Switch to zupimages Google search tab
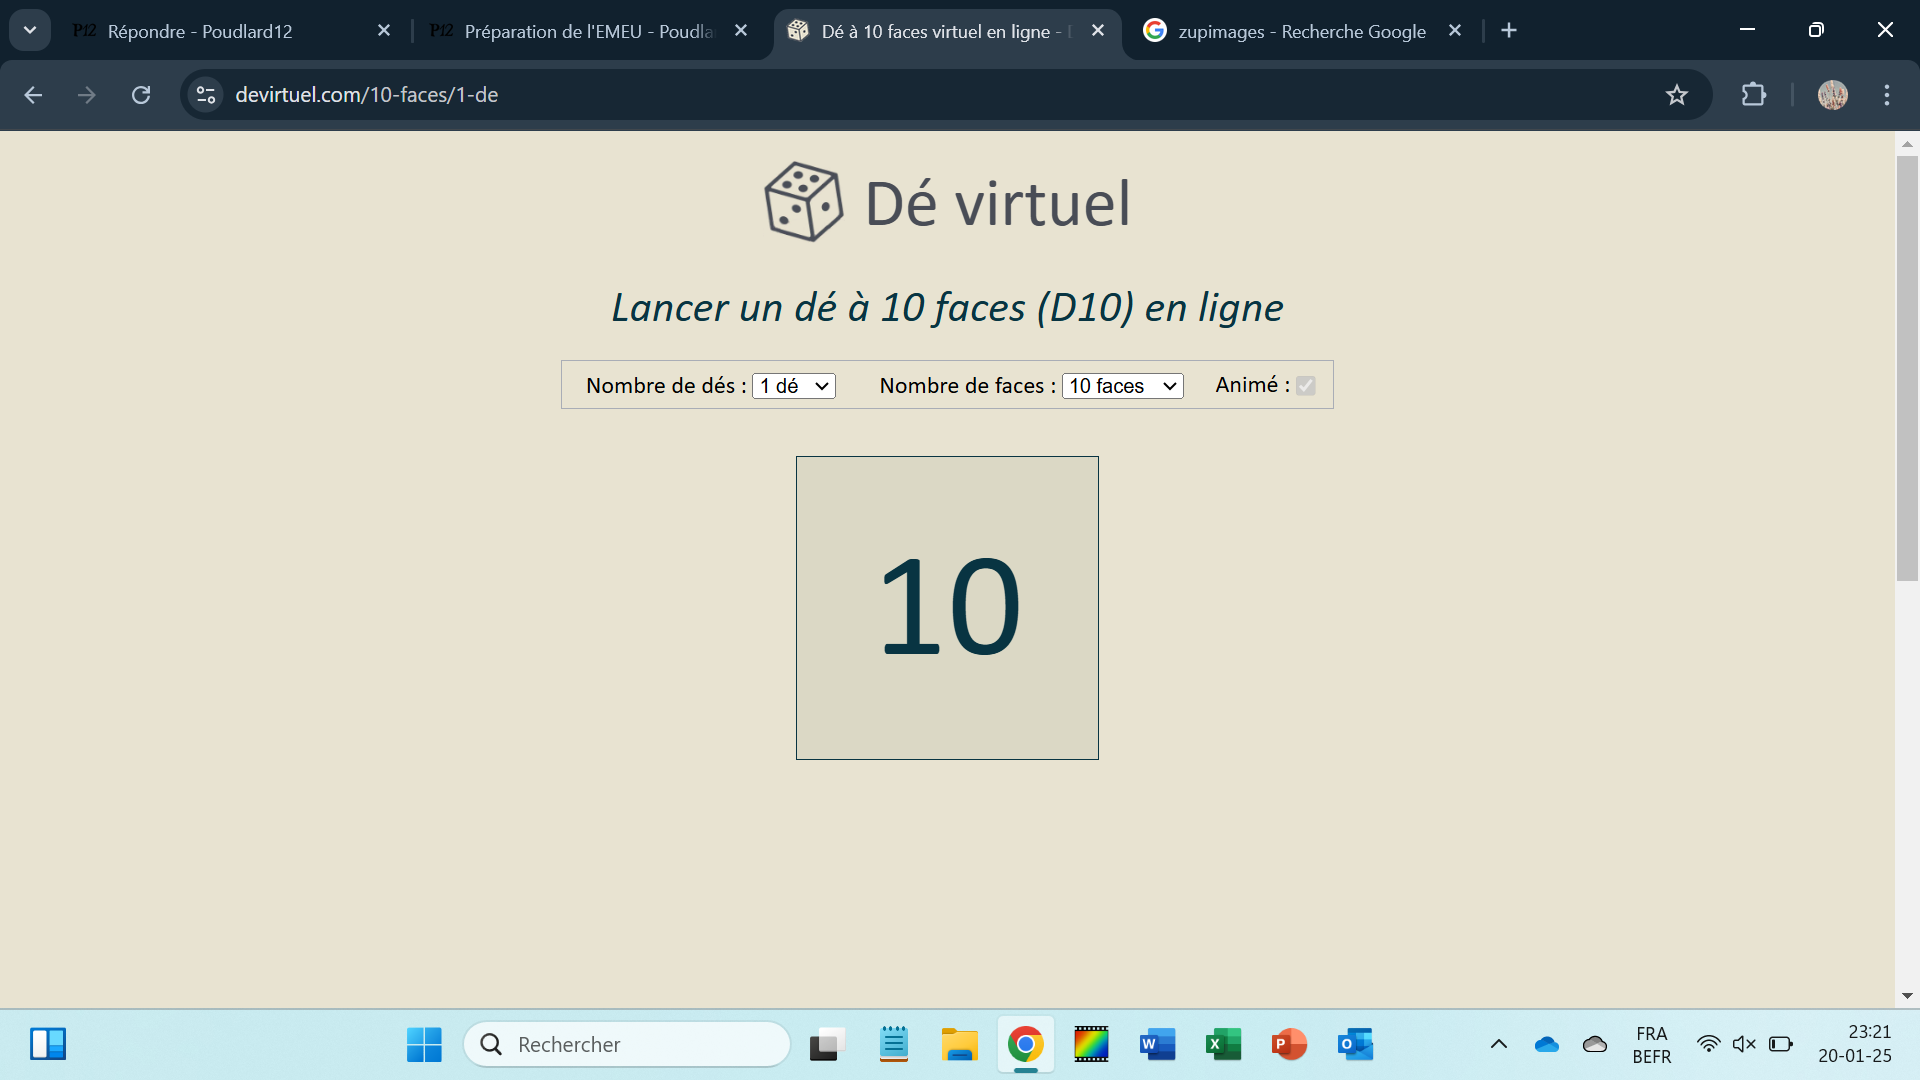The image size is (1920, 1080). (1300, 31)
